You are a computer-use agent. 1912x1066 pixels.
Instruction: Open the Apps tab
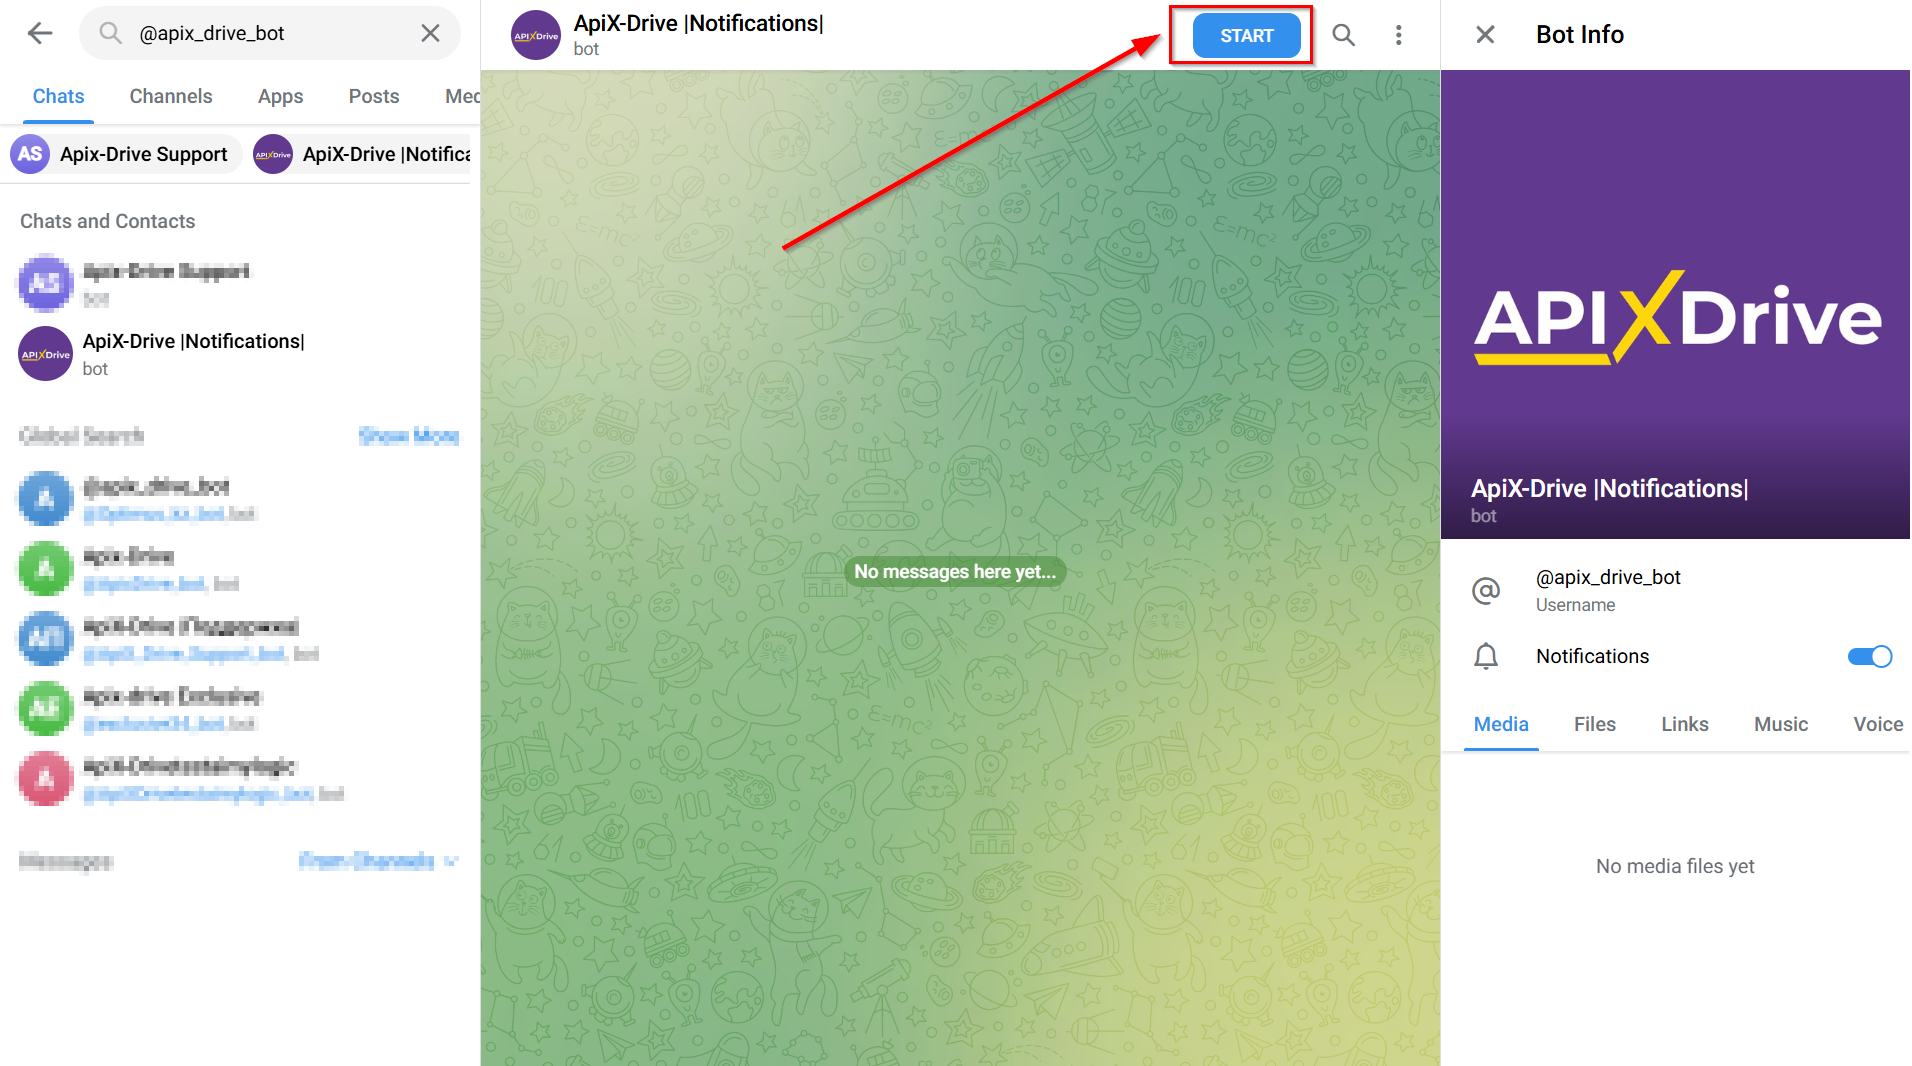(280, 96)
